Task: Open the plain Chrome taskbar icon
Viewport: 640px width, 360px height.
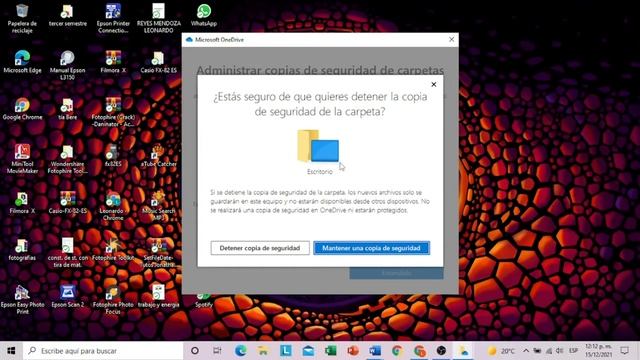Action: (x=397, y=351)
